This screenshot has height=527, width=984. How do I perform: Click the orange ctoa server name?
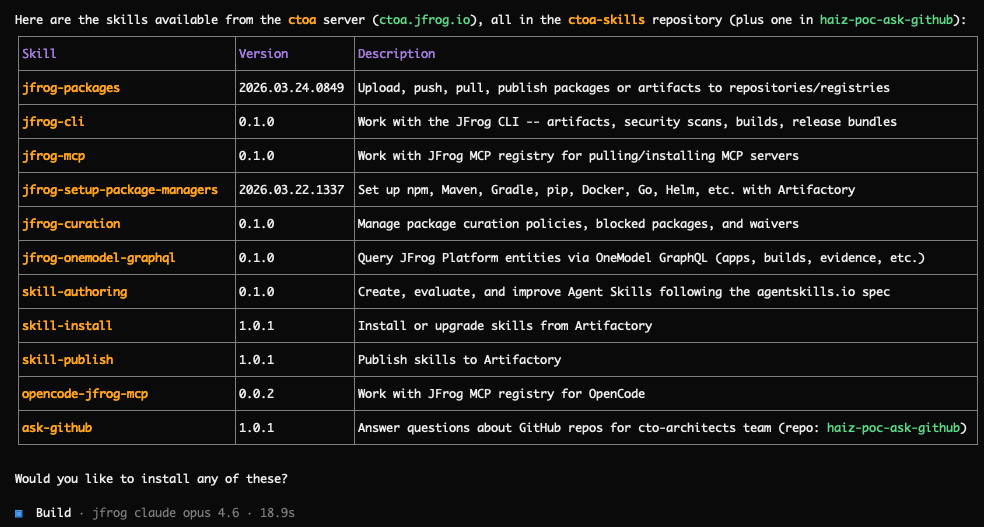coord(302,19)
